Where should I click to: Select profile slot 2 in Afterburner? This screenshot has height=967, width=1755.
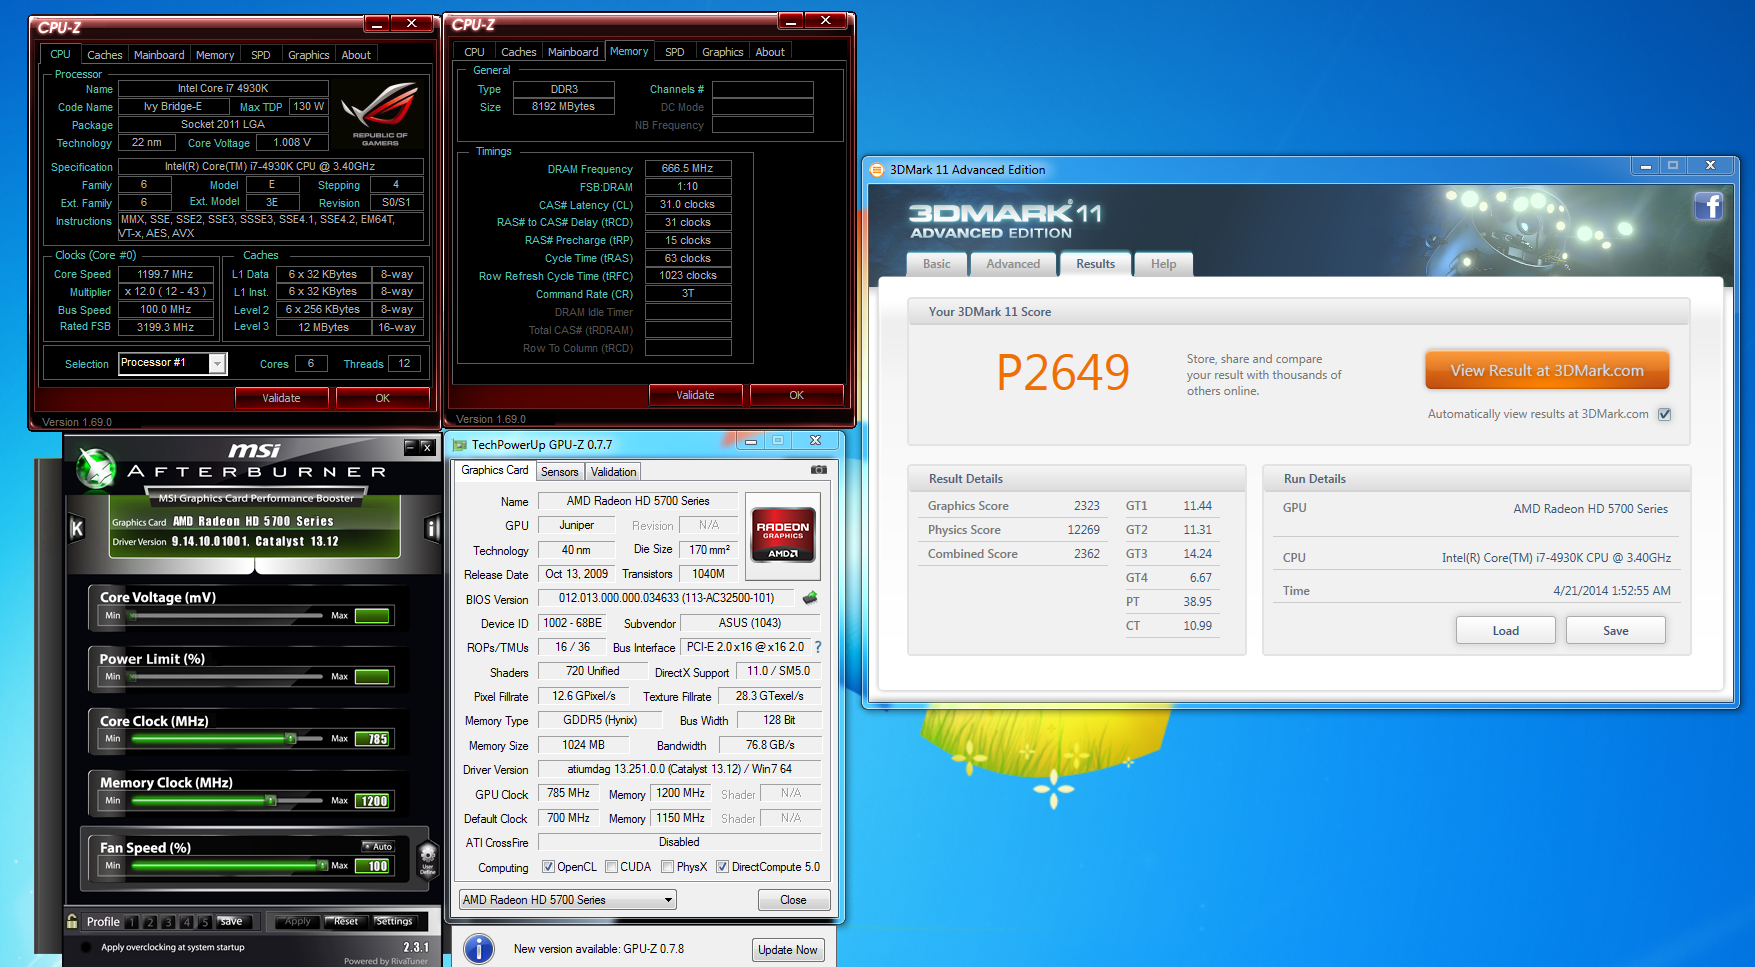(150, 922)
